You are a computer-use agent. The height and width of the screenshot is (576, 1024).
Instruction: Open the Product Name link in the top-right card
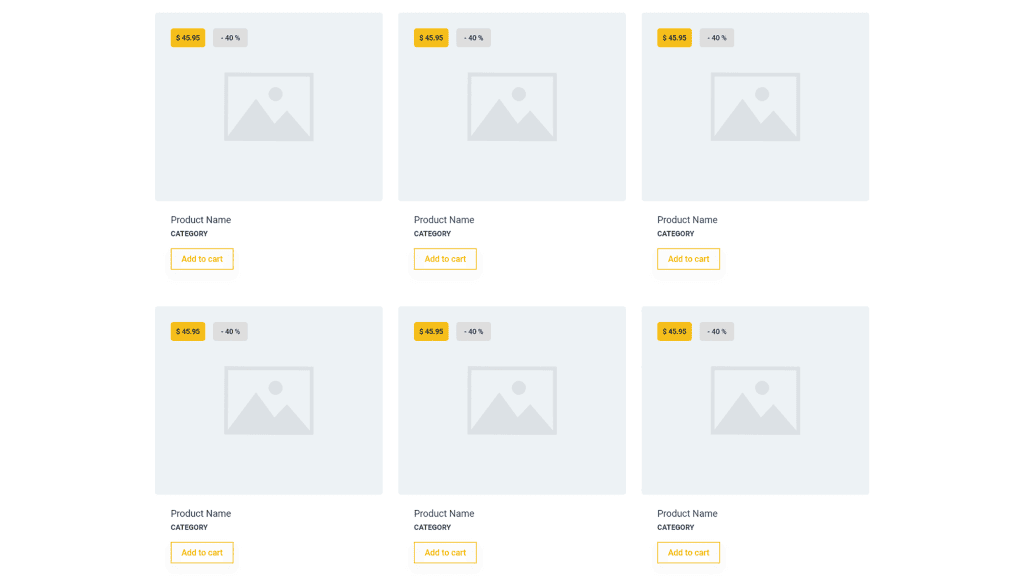tap(687, 220)
